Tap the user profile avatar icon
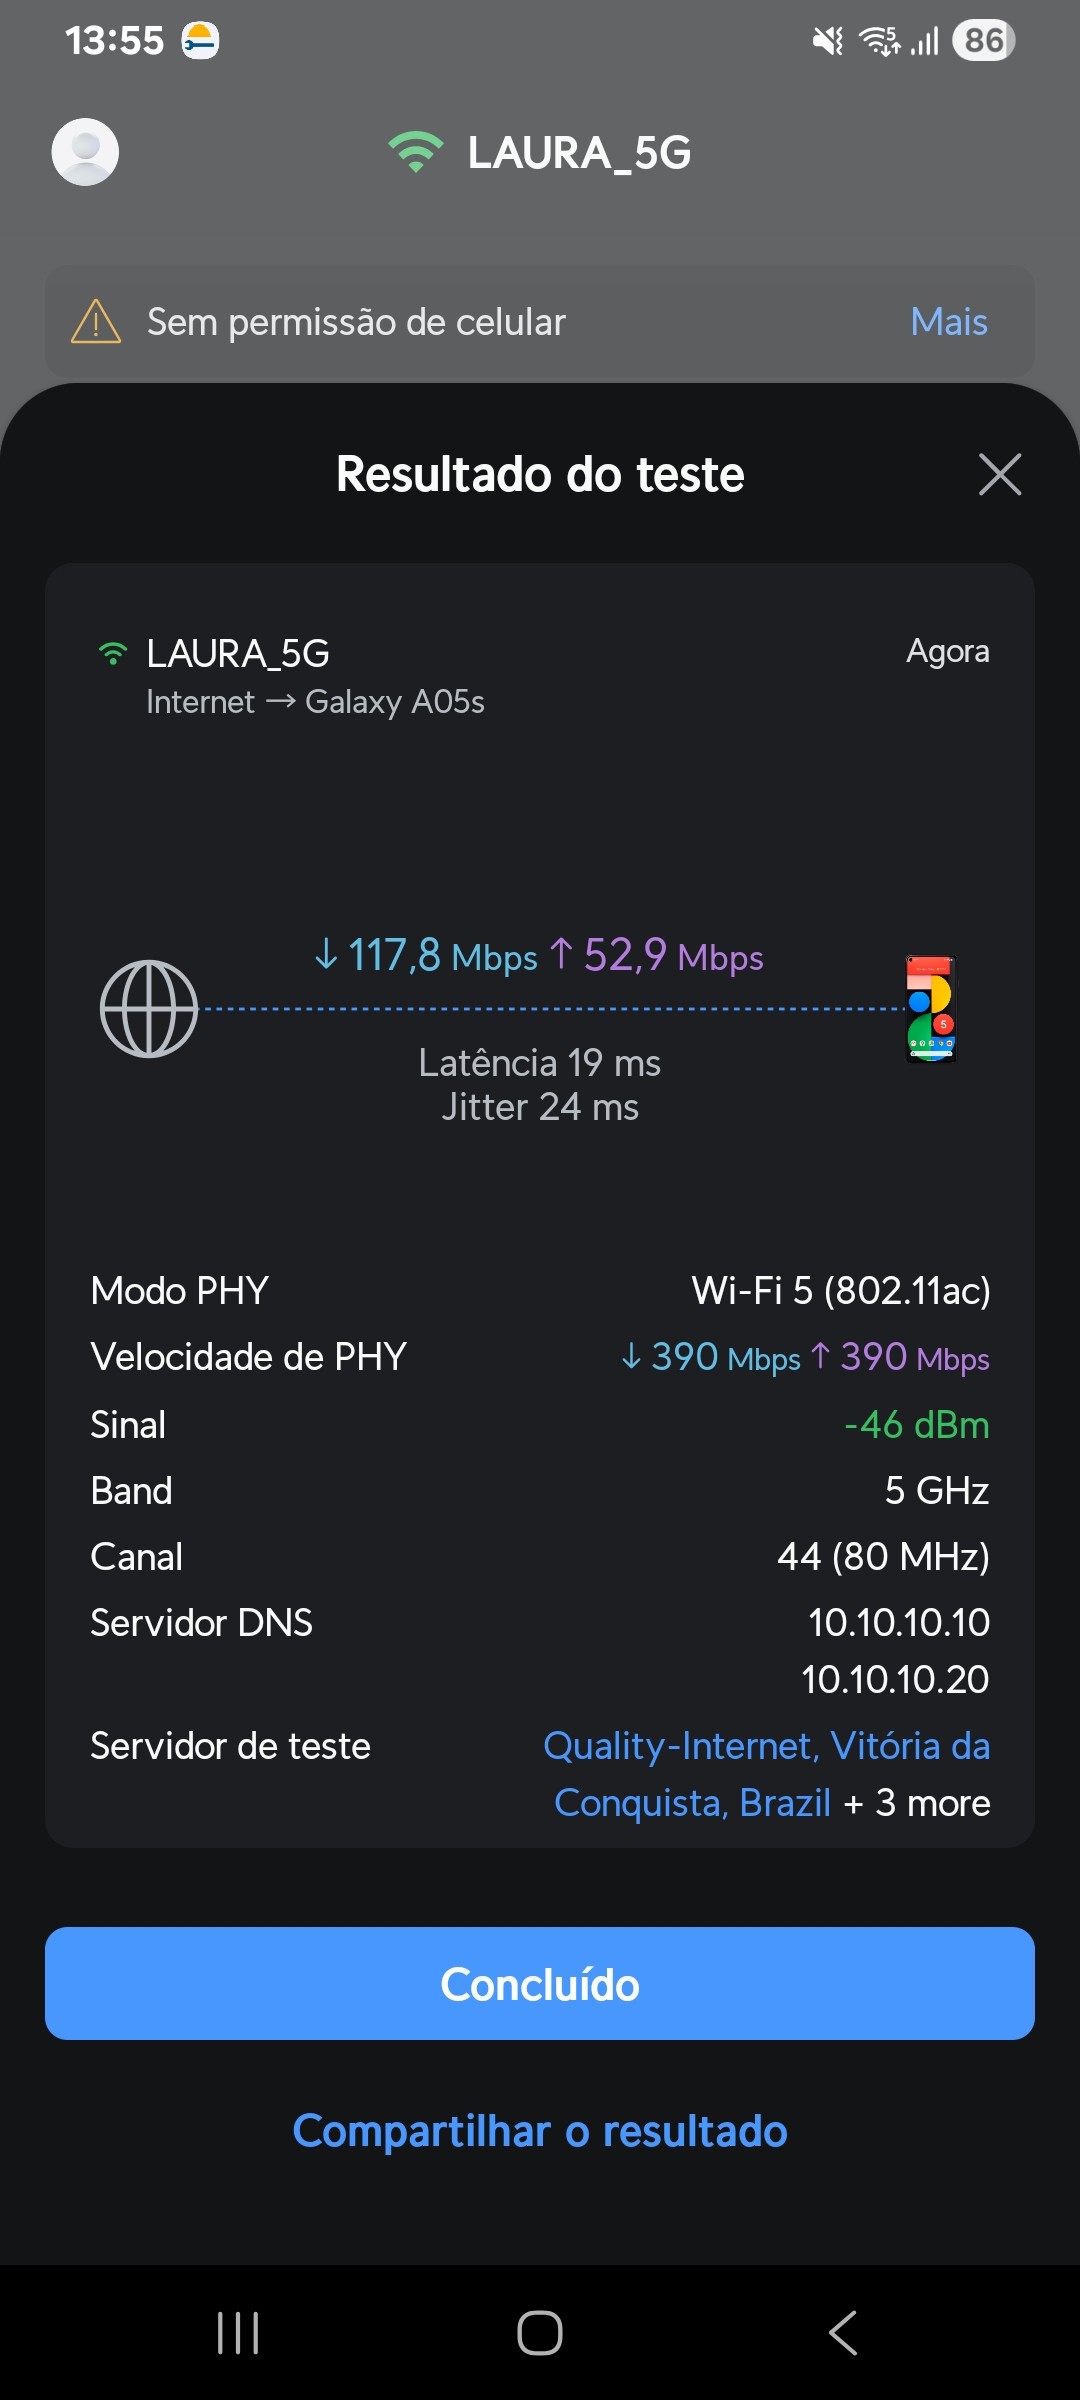The height and width of the screenshot is (2400, 1080). coord(85,152)
